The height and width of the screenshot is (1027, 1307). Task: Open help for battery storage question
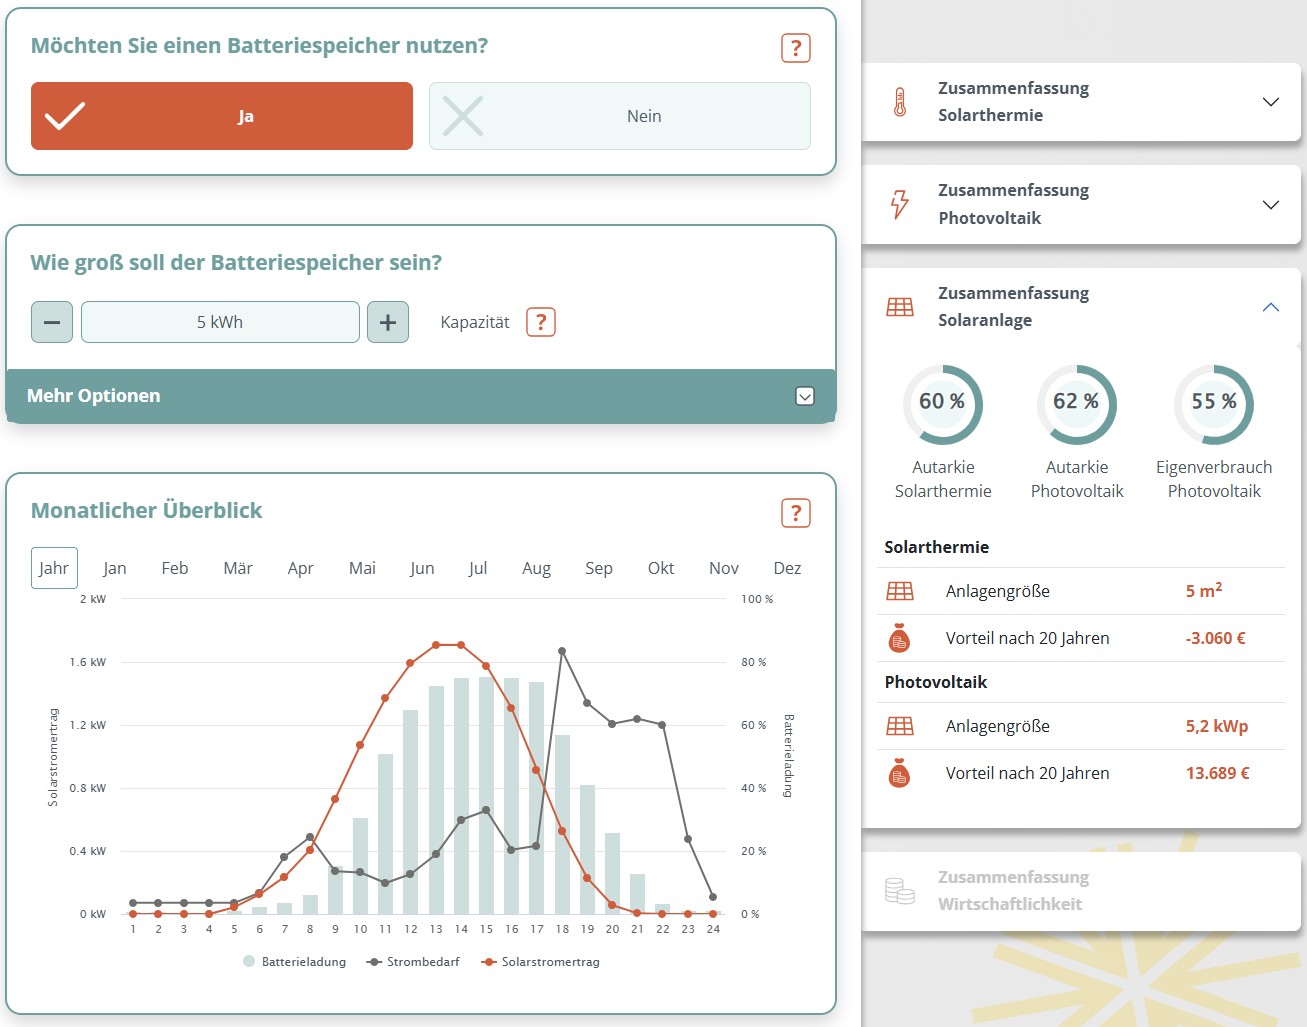coord(795,48)
